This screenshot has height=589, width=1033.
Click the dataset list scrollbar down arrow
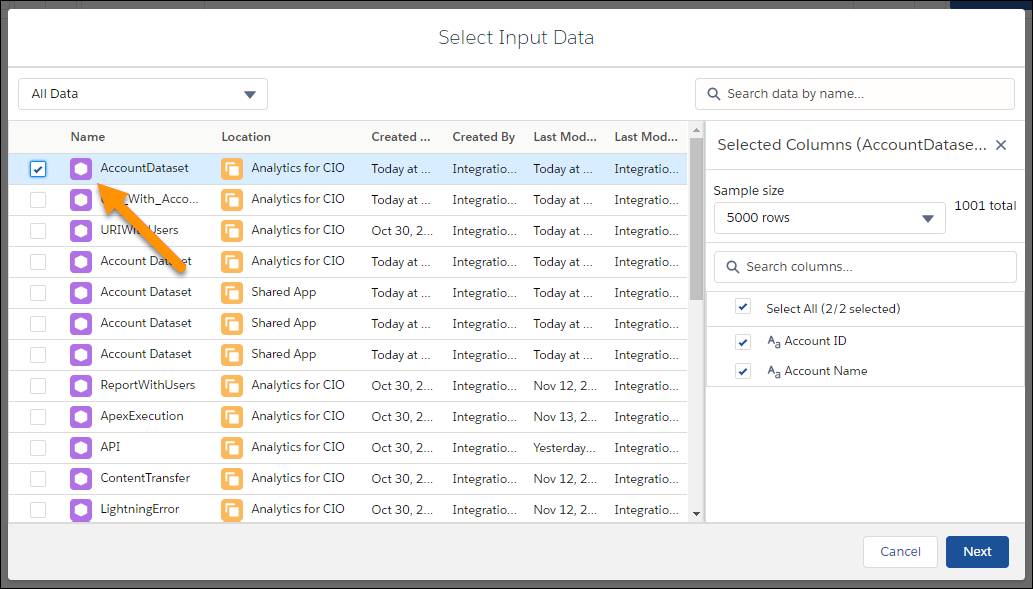tap(696, 514)
